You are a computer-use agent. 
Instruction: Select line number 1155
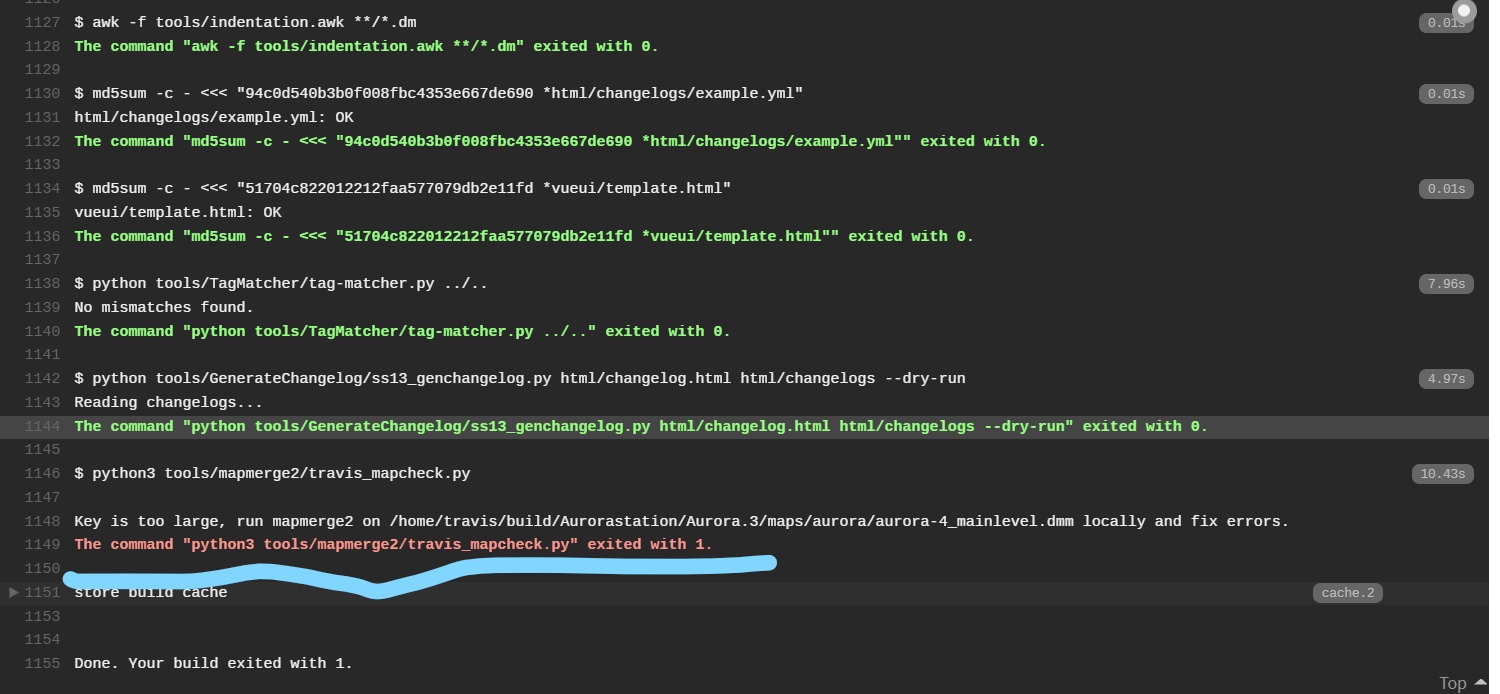pyautogui.click(x=42, y=664)
